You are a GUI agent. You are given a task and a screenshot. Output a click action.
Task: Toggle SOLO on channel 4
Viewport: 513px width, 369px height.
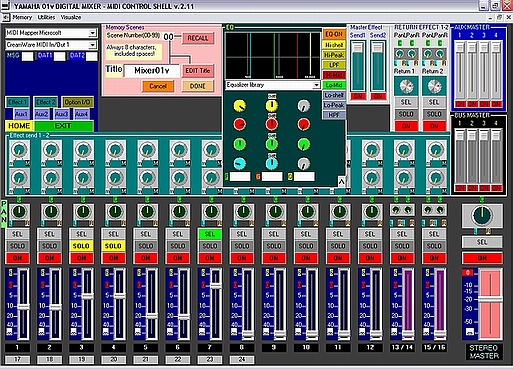(113, 246)
